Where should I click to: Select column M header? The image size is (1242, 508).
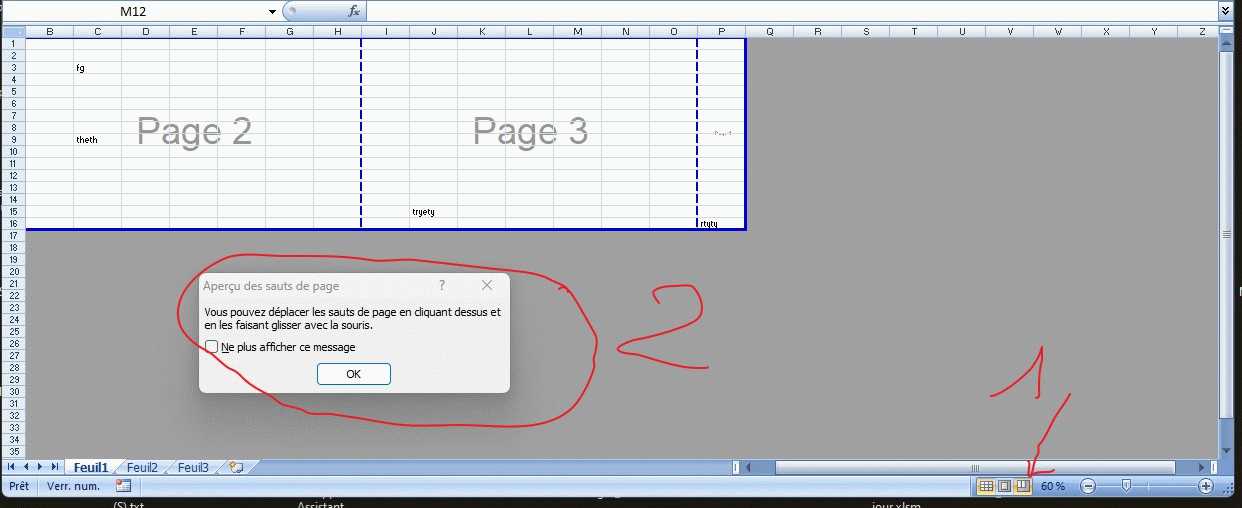(577, 31)
